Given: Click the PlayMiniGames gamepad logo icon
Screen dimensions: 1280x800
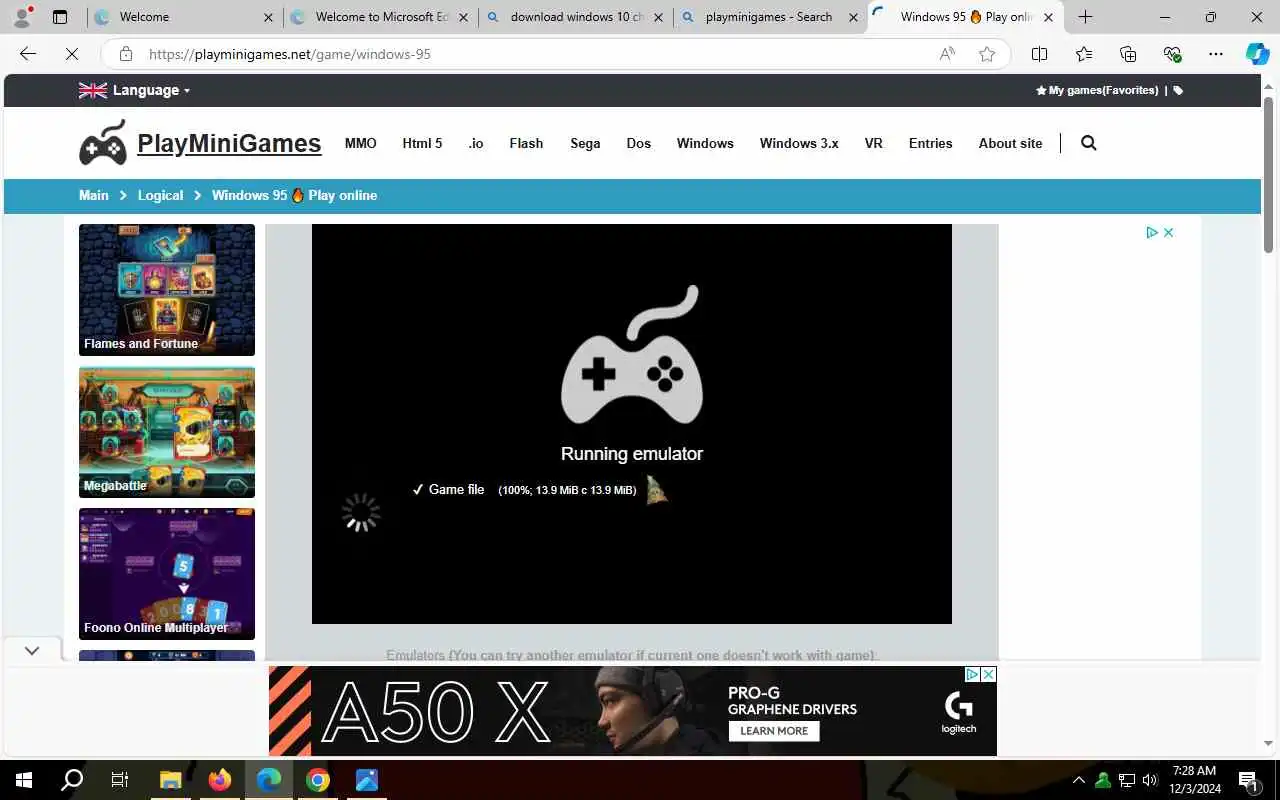Looking at the screenshot, I should [103, 143].
